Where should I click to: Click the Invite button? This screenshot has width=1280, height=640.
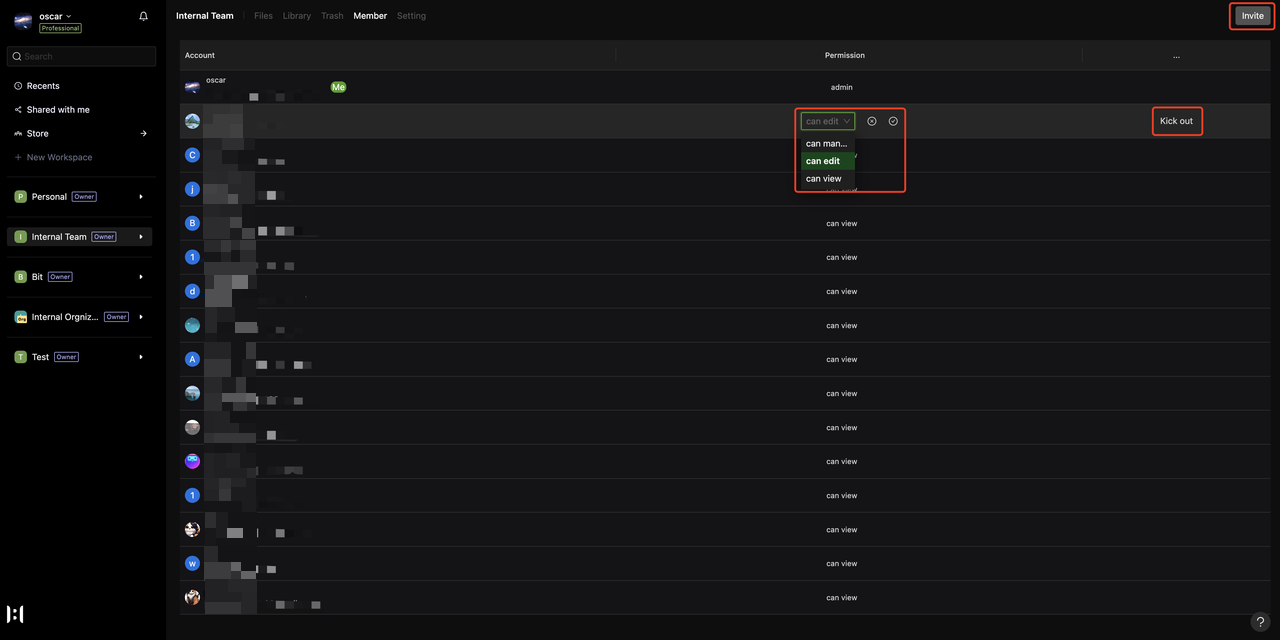(1252, 16)
